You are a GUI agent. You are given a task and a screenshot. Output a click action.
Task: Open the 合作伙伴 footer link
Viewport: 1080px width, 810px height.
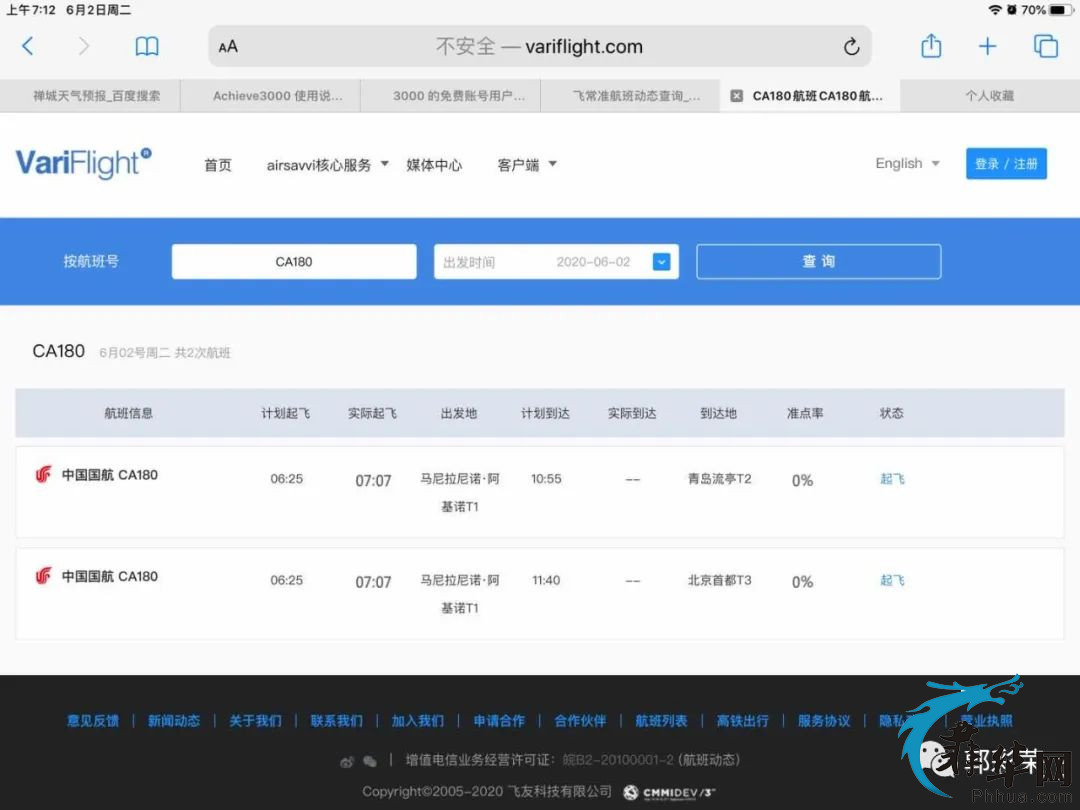581,721
